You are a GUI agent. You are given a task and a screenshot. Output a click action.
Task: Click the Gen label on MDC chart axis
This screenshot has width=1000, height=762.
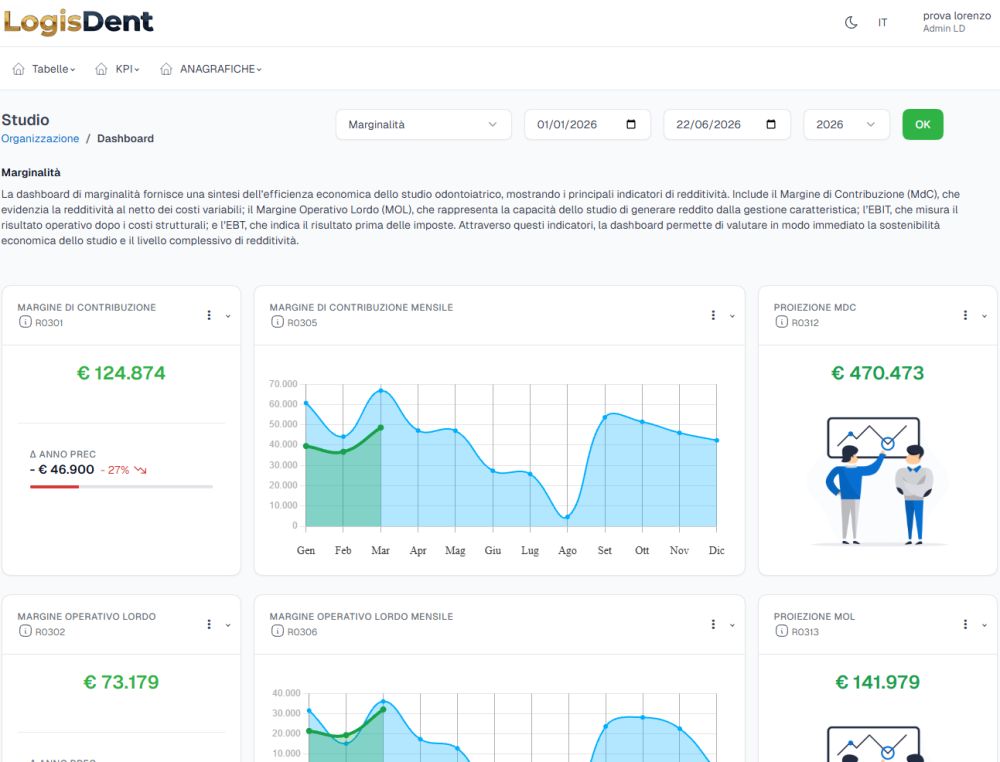click(305, 550)
